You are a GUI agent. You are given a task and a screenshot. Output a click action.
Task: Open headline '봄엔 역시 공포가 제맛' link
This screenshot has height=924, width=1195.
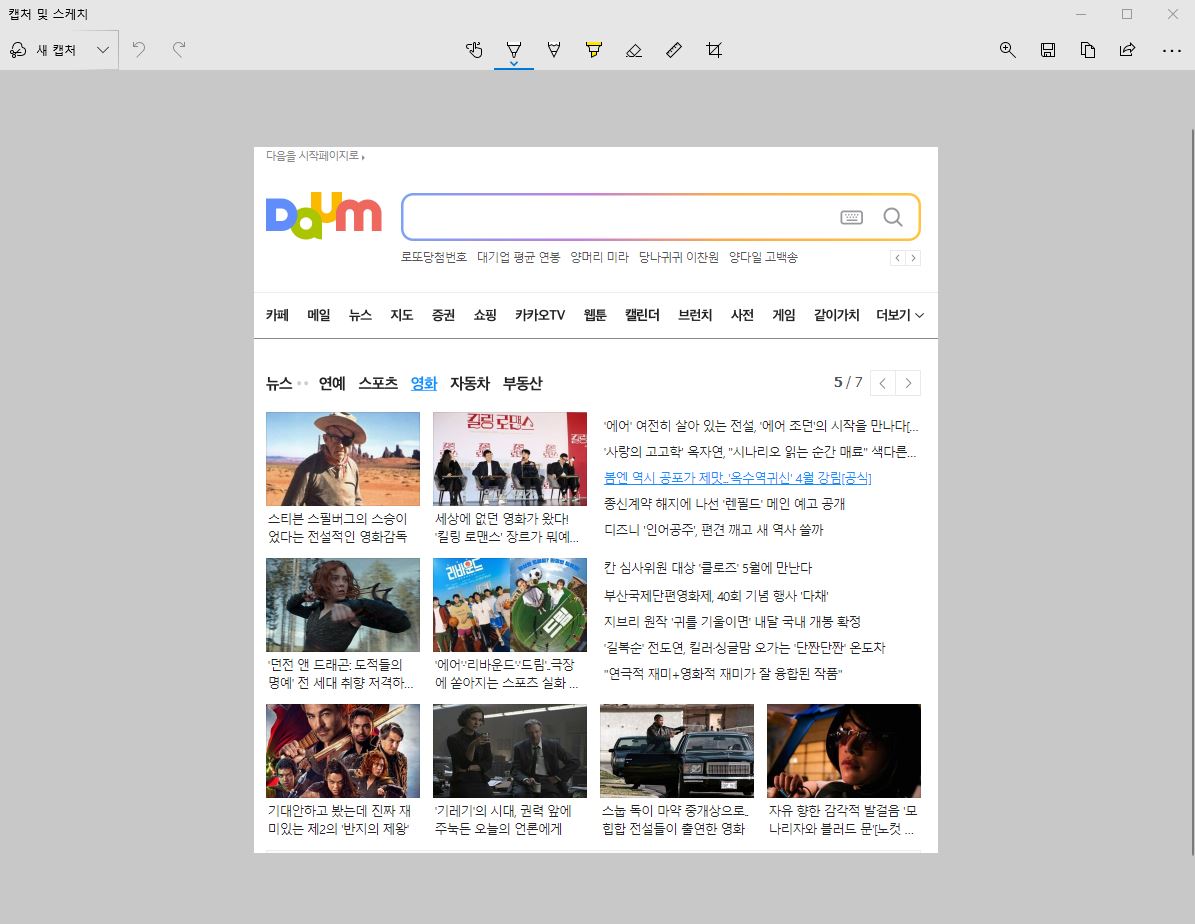tap(738, 478)
